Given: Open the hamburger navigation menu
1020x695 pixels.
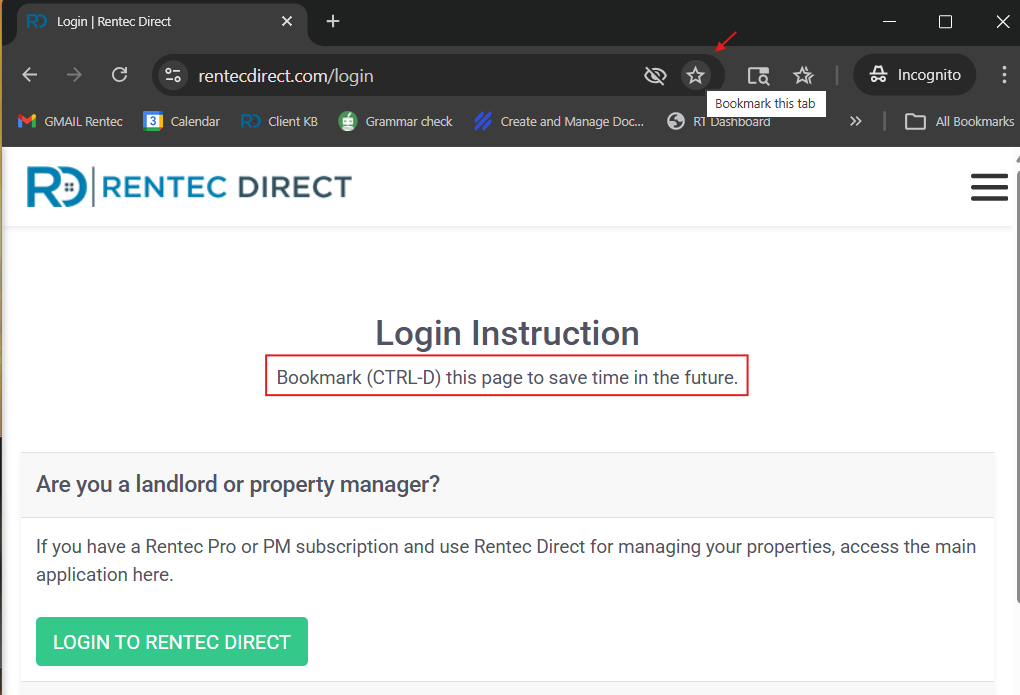Looking at the screenshot, I should [989, 187].
